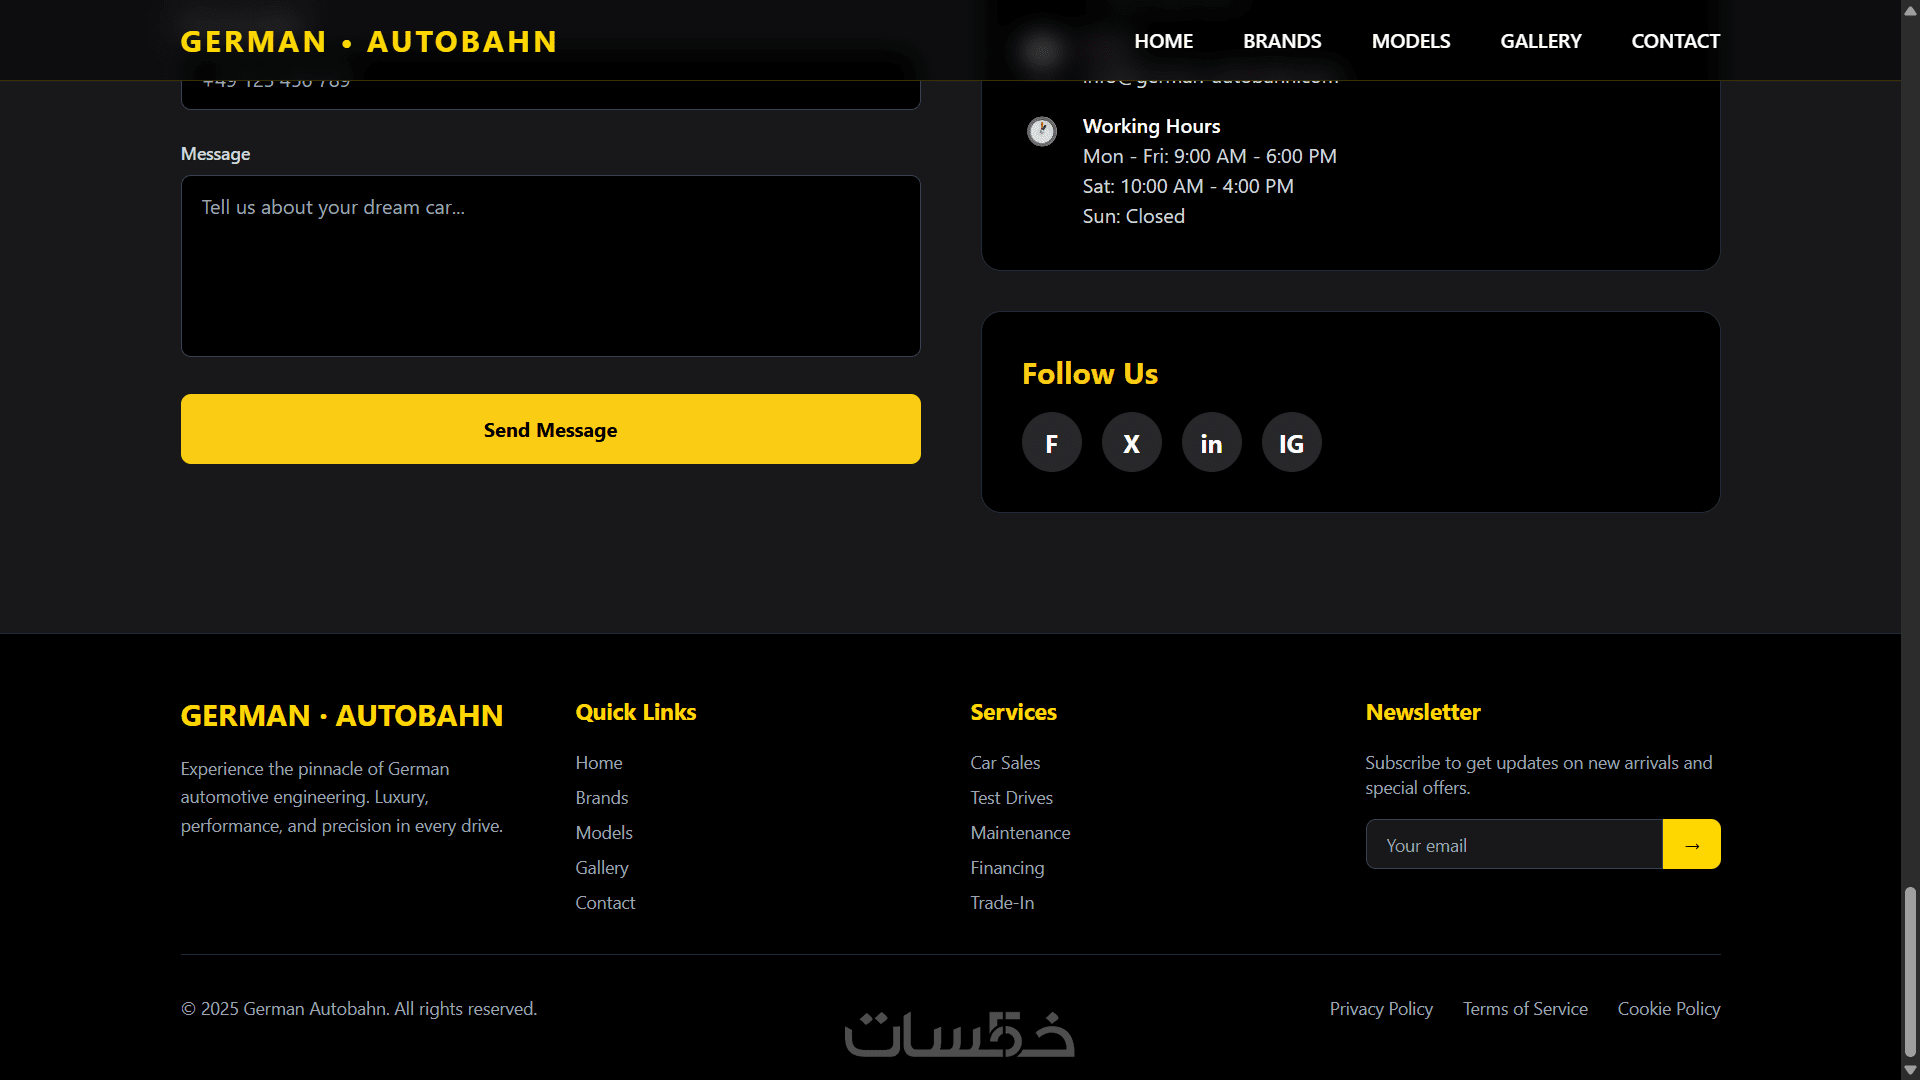Select Contact in the top navbar
Screen dimensions: 1920x1080
[x=1675, y=41]
